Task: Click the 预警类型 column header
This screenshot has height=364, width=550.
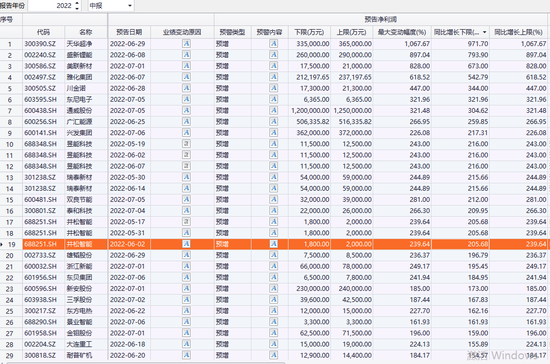Action: click(233, 32)
